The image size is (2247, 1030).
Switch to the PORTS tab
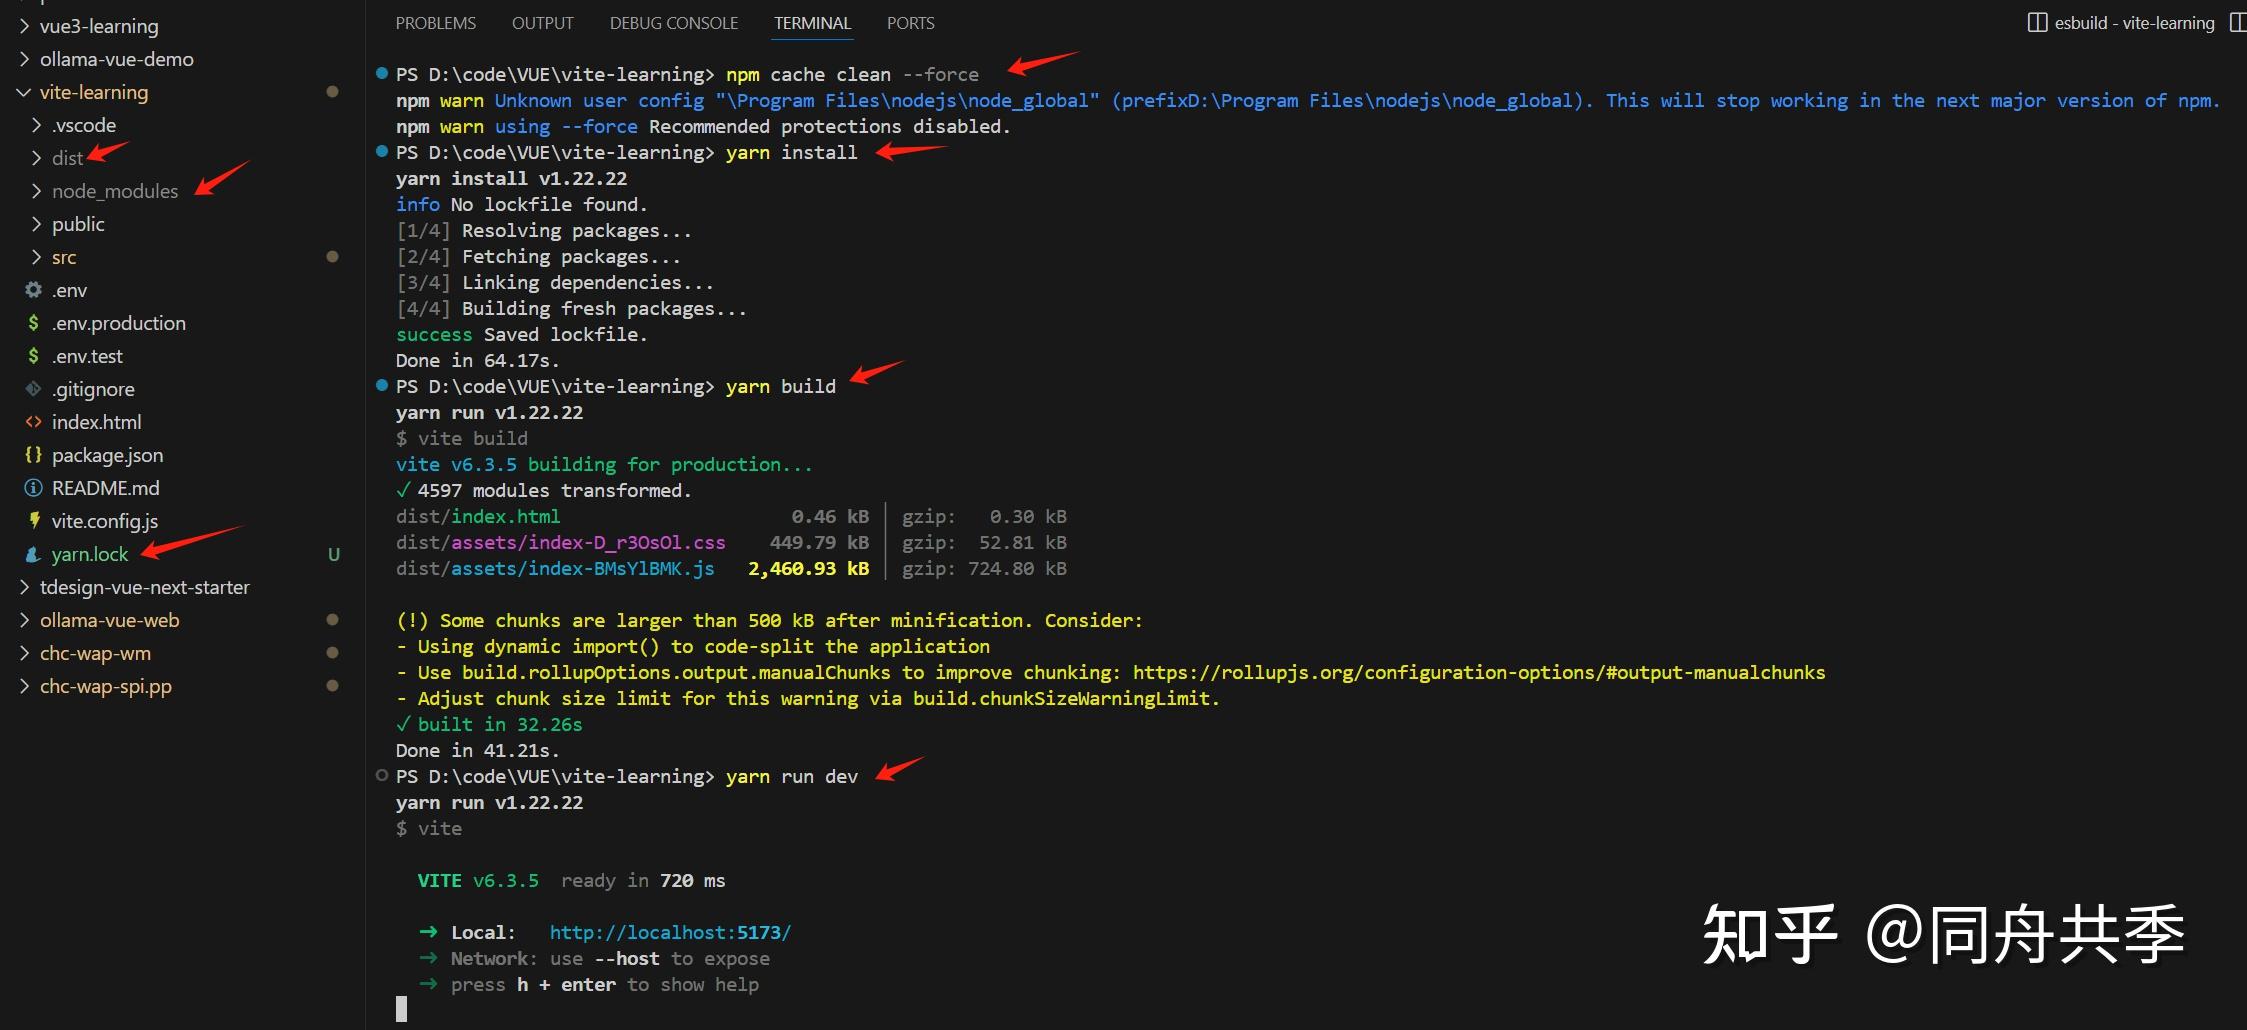pyautogui.click(x=910, y=23)
